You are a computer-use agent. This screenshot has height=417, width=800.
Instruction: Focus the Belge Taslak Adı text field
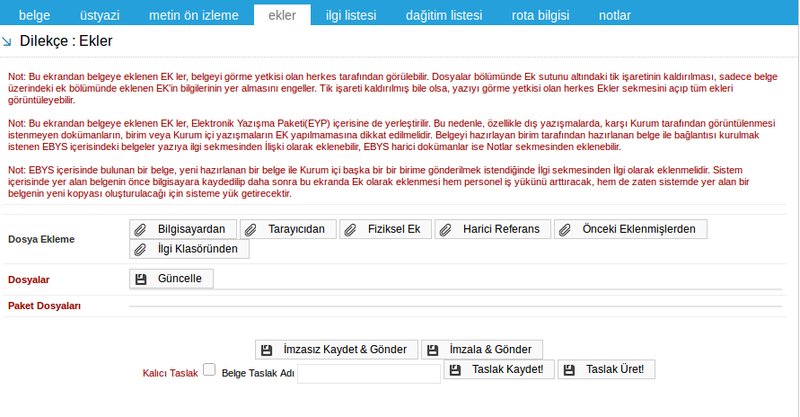click(x=369, y=373)
